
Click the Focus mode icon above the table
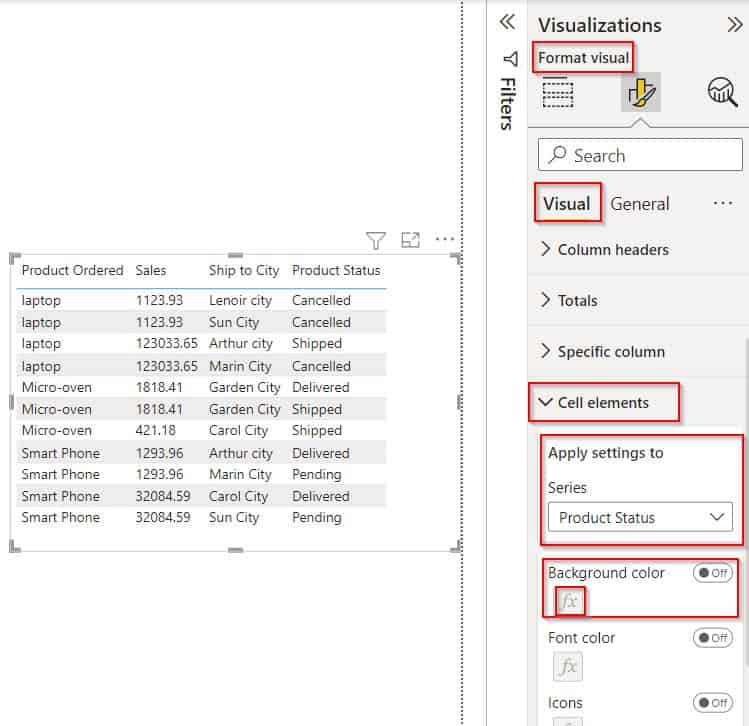[x=410, y=240]
